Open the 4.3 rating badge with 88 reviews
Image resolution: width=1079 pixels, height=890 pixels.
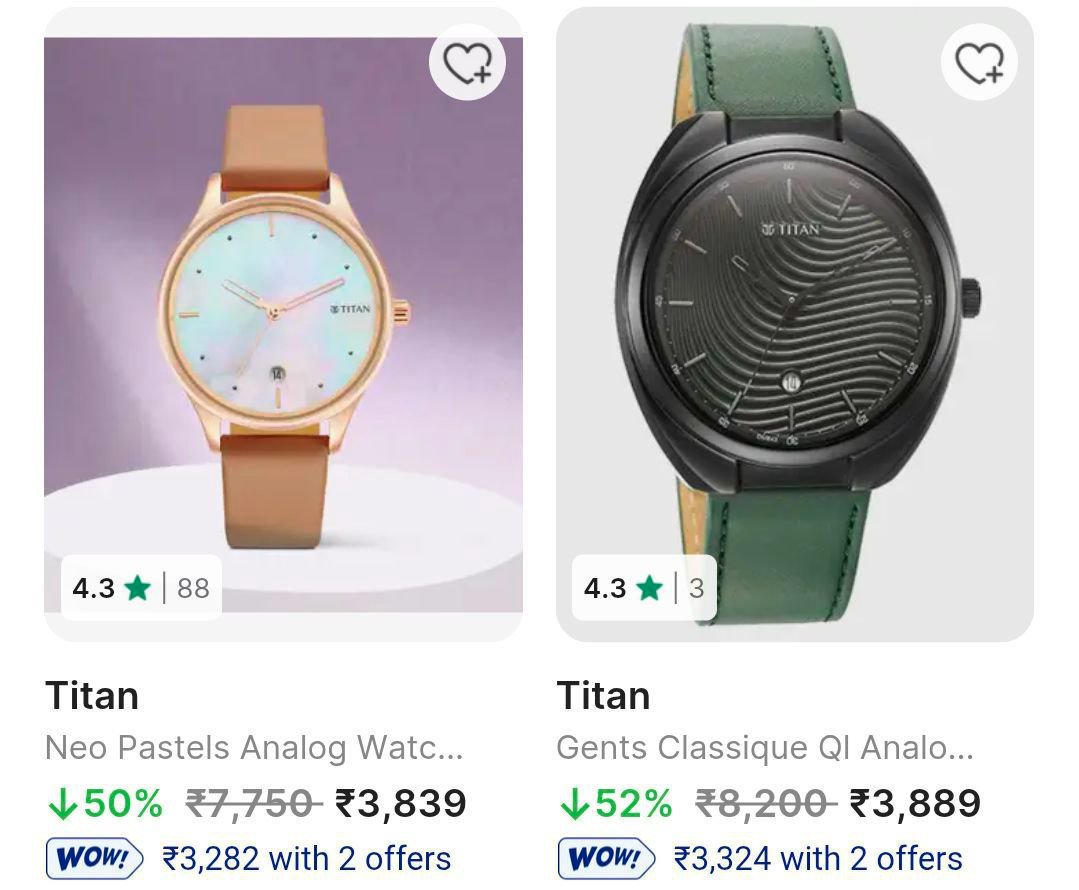[x=141, y=588]
